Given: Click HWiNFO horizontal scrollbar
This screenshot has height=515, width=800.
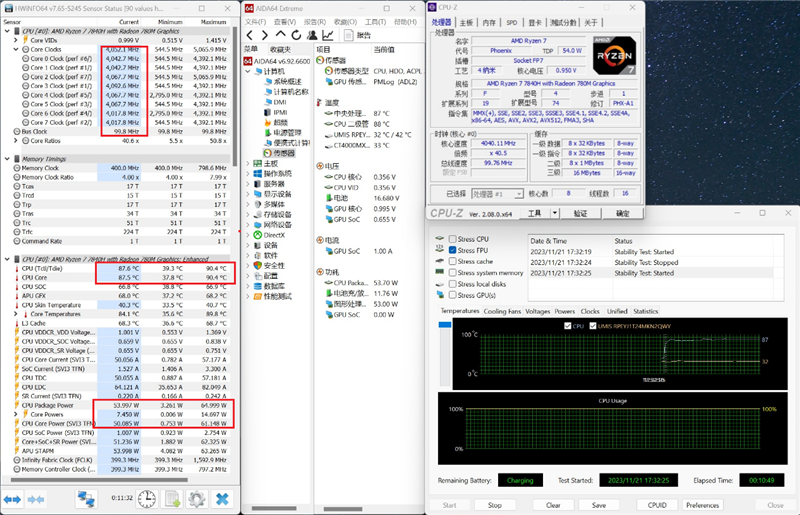Looking at the screenshot, I should click(99, 480).
